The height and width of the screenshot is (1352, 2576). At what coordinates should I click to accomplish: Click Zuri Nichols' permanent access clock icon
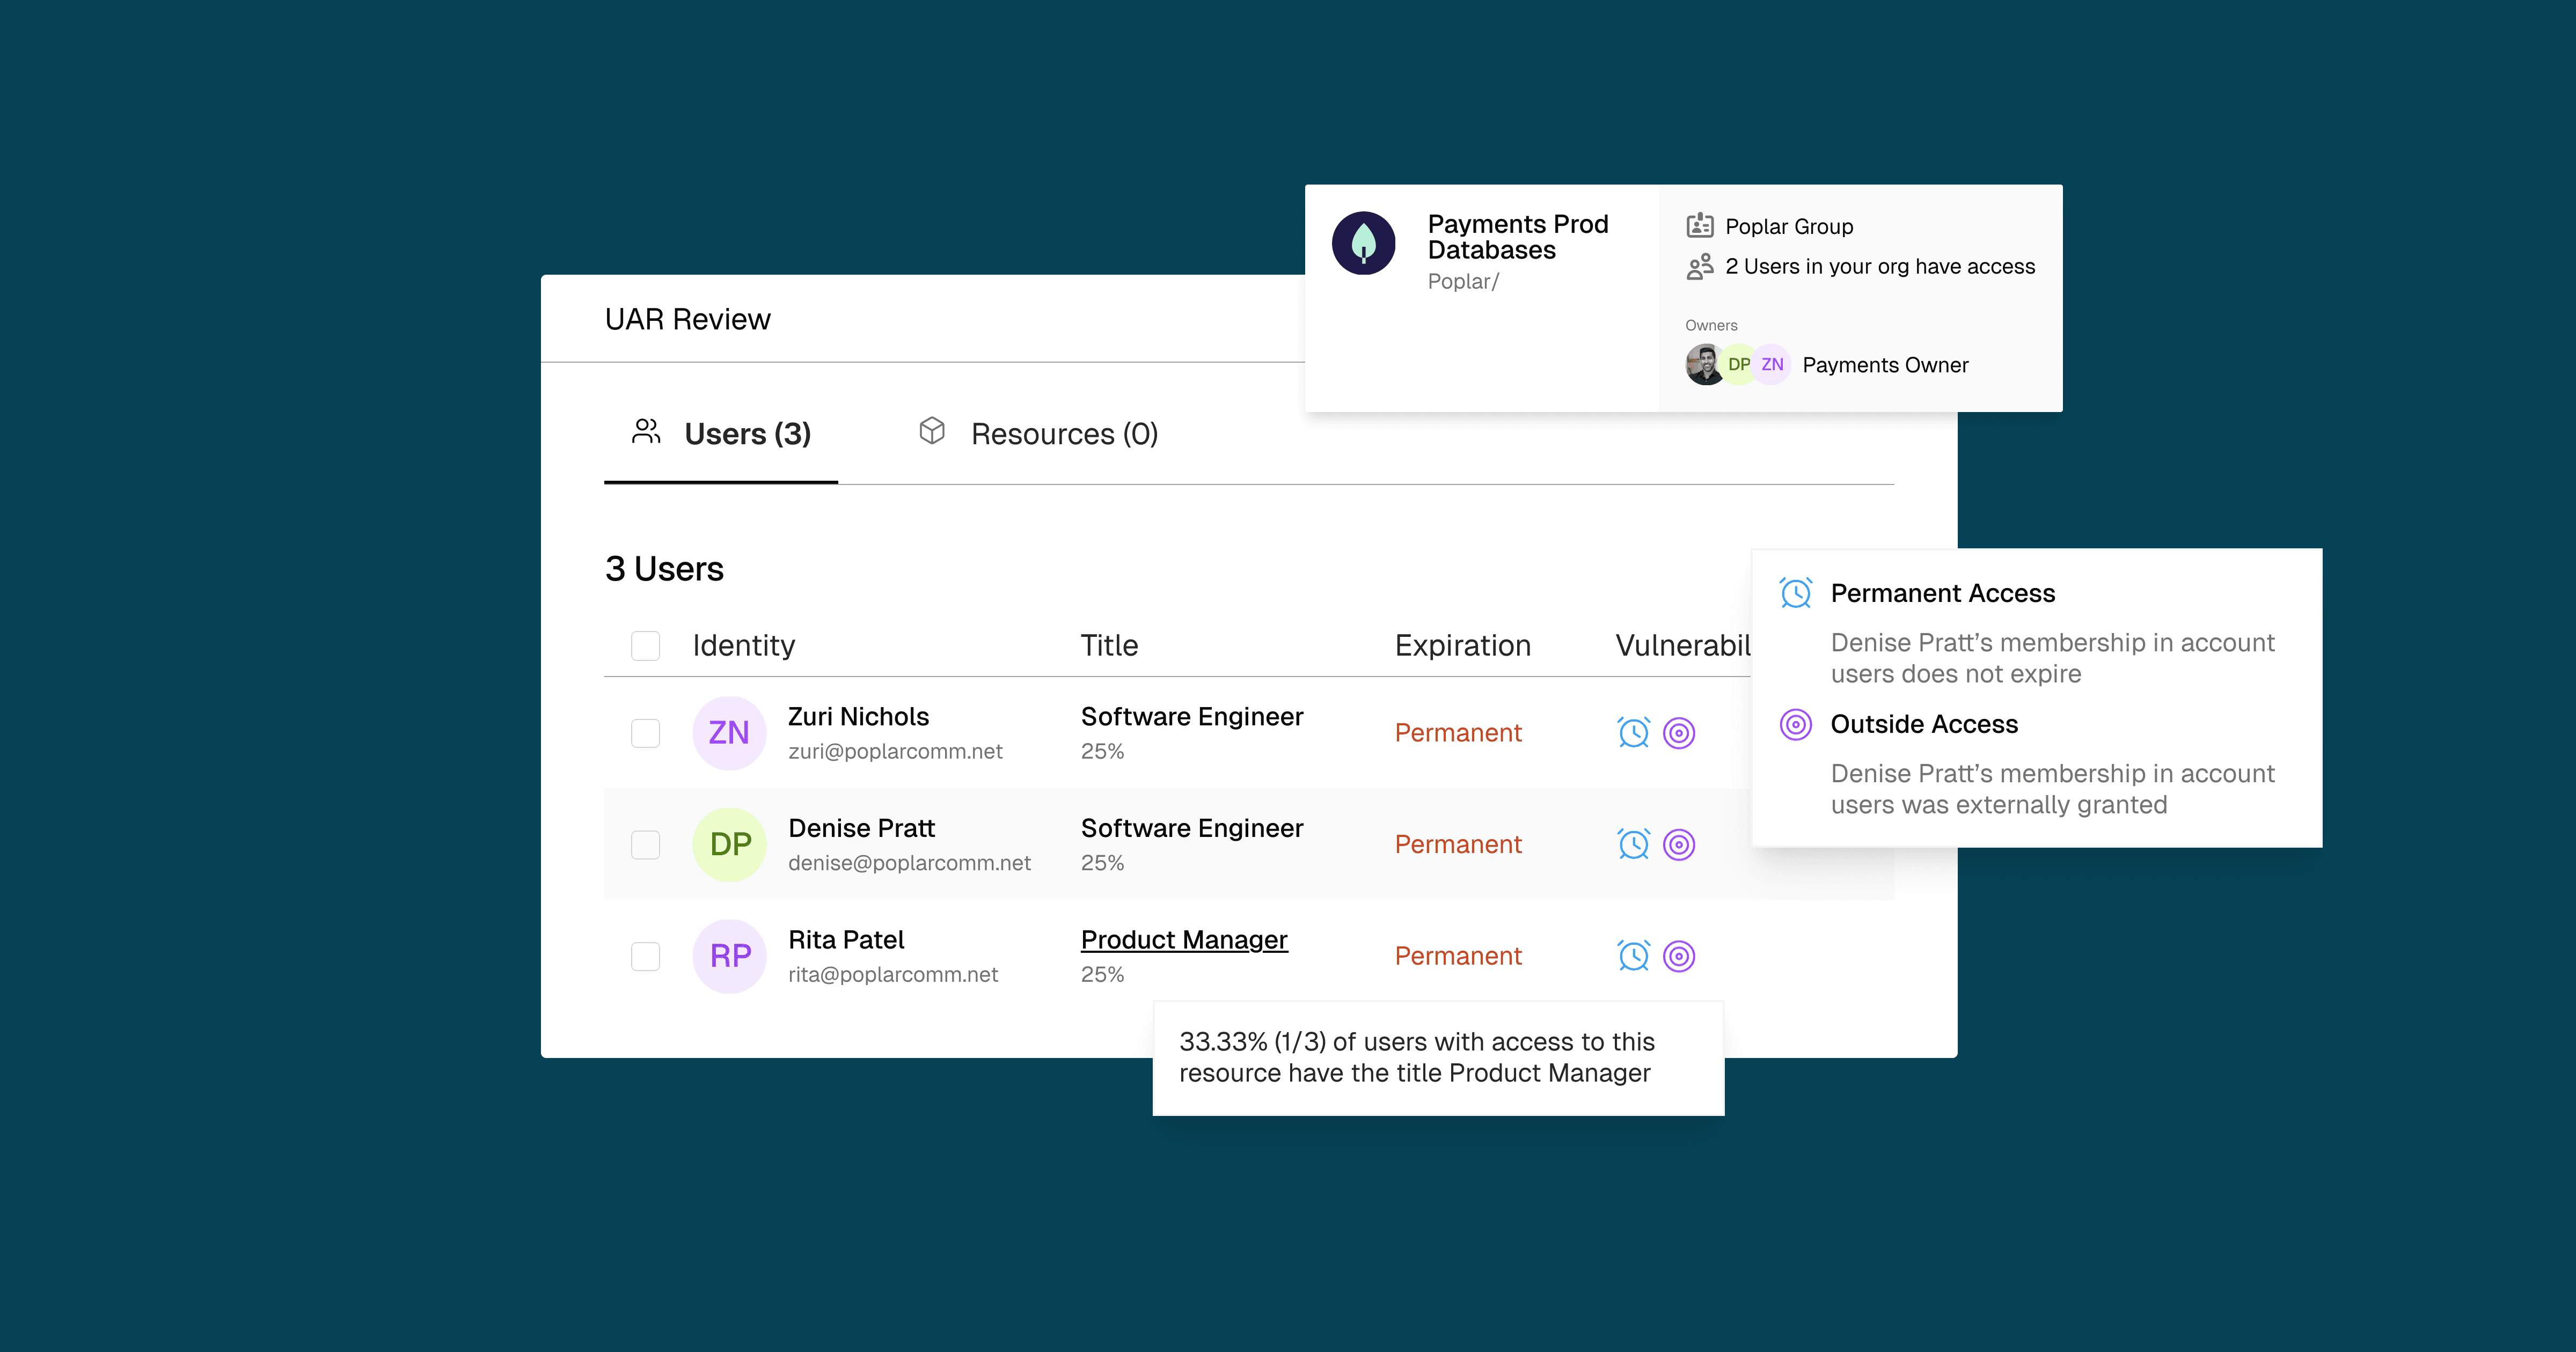pyautogui.click(x=1633, y=733)
